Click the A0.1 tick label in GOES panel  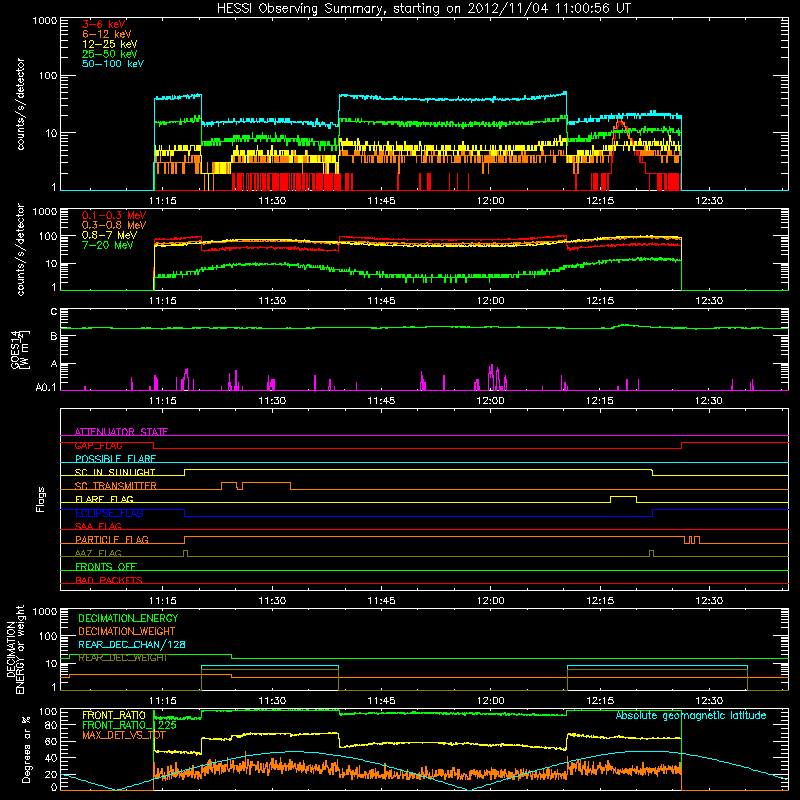pos(45,388)
